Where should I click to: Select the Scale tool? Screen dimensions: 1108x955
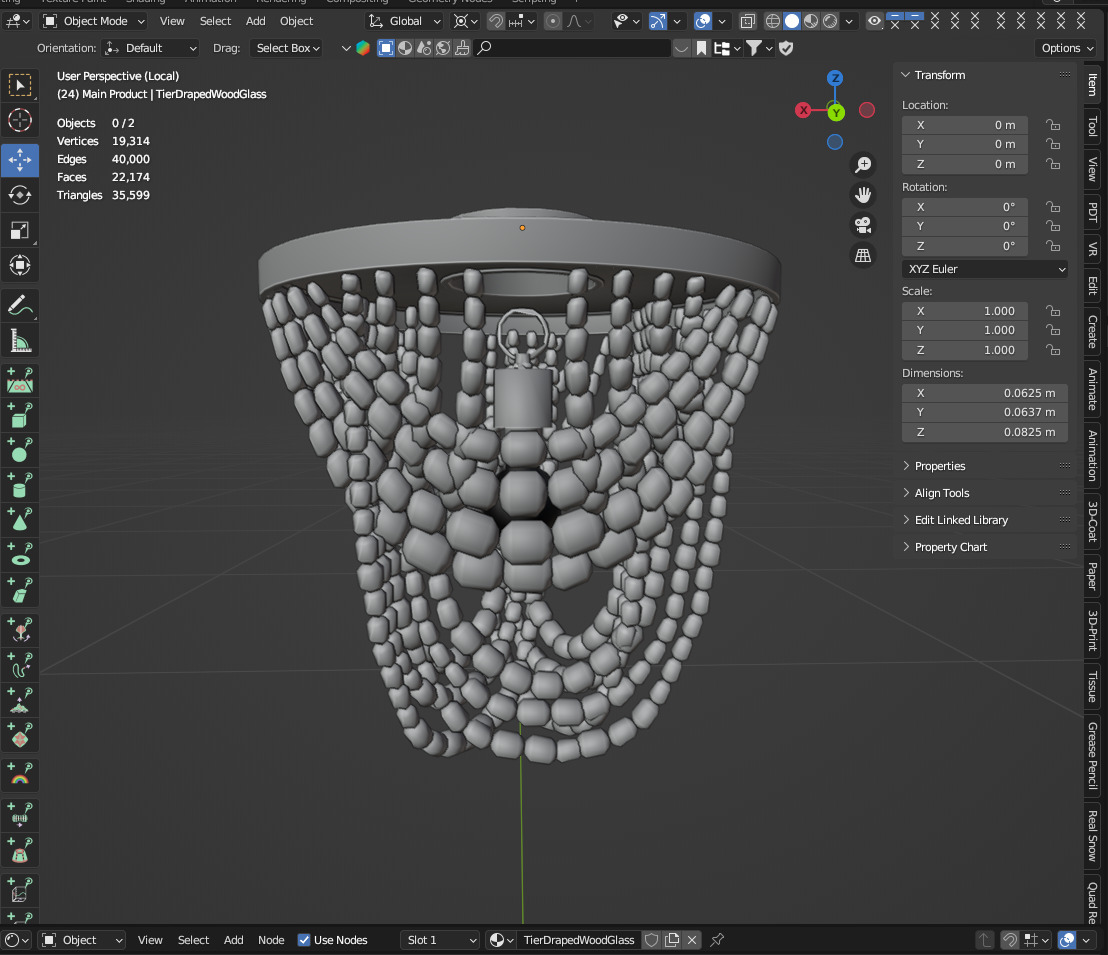[20, 230]
